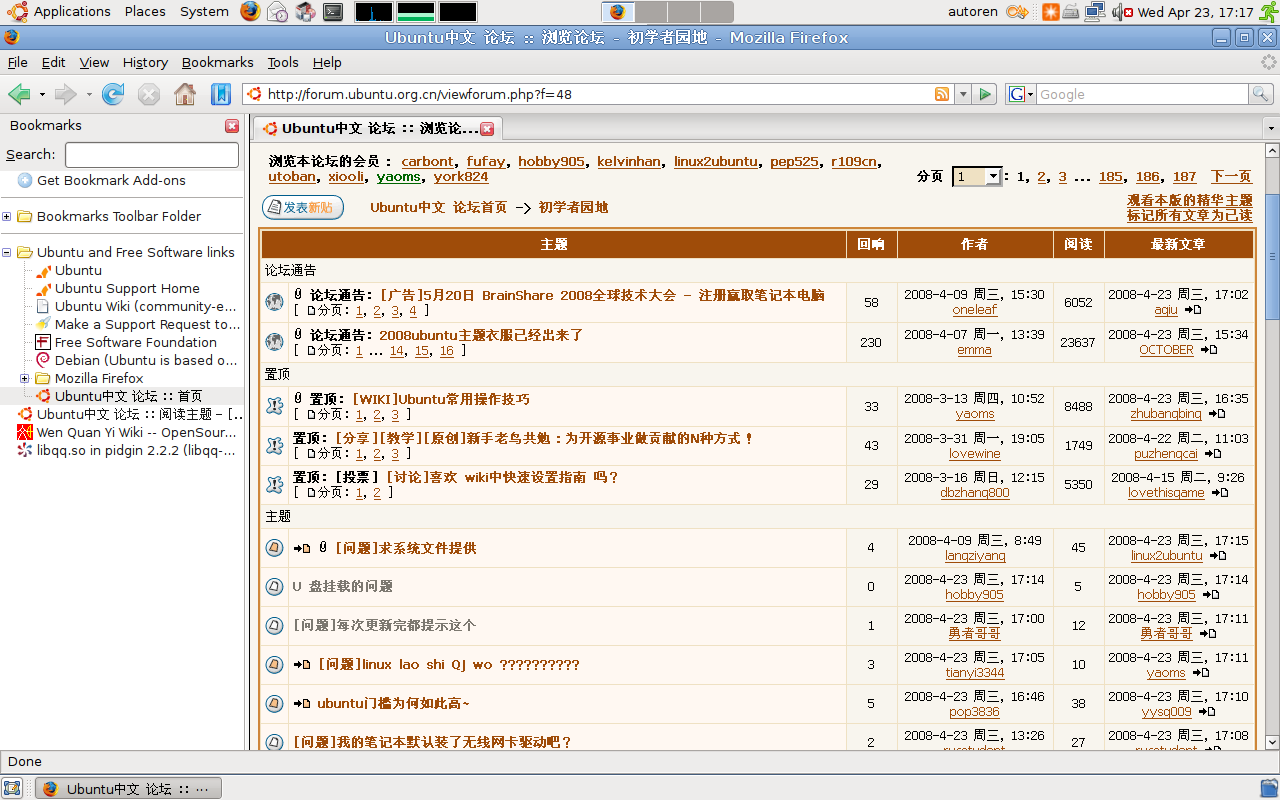
Task: Open the Edit menu
Action: [x=53, y=62]
